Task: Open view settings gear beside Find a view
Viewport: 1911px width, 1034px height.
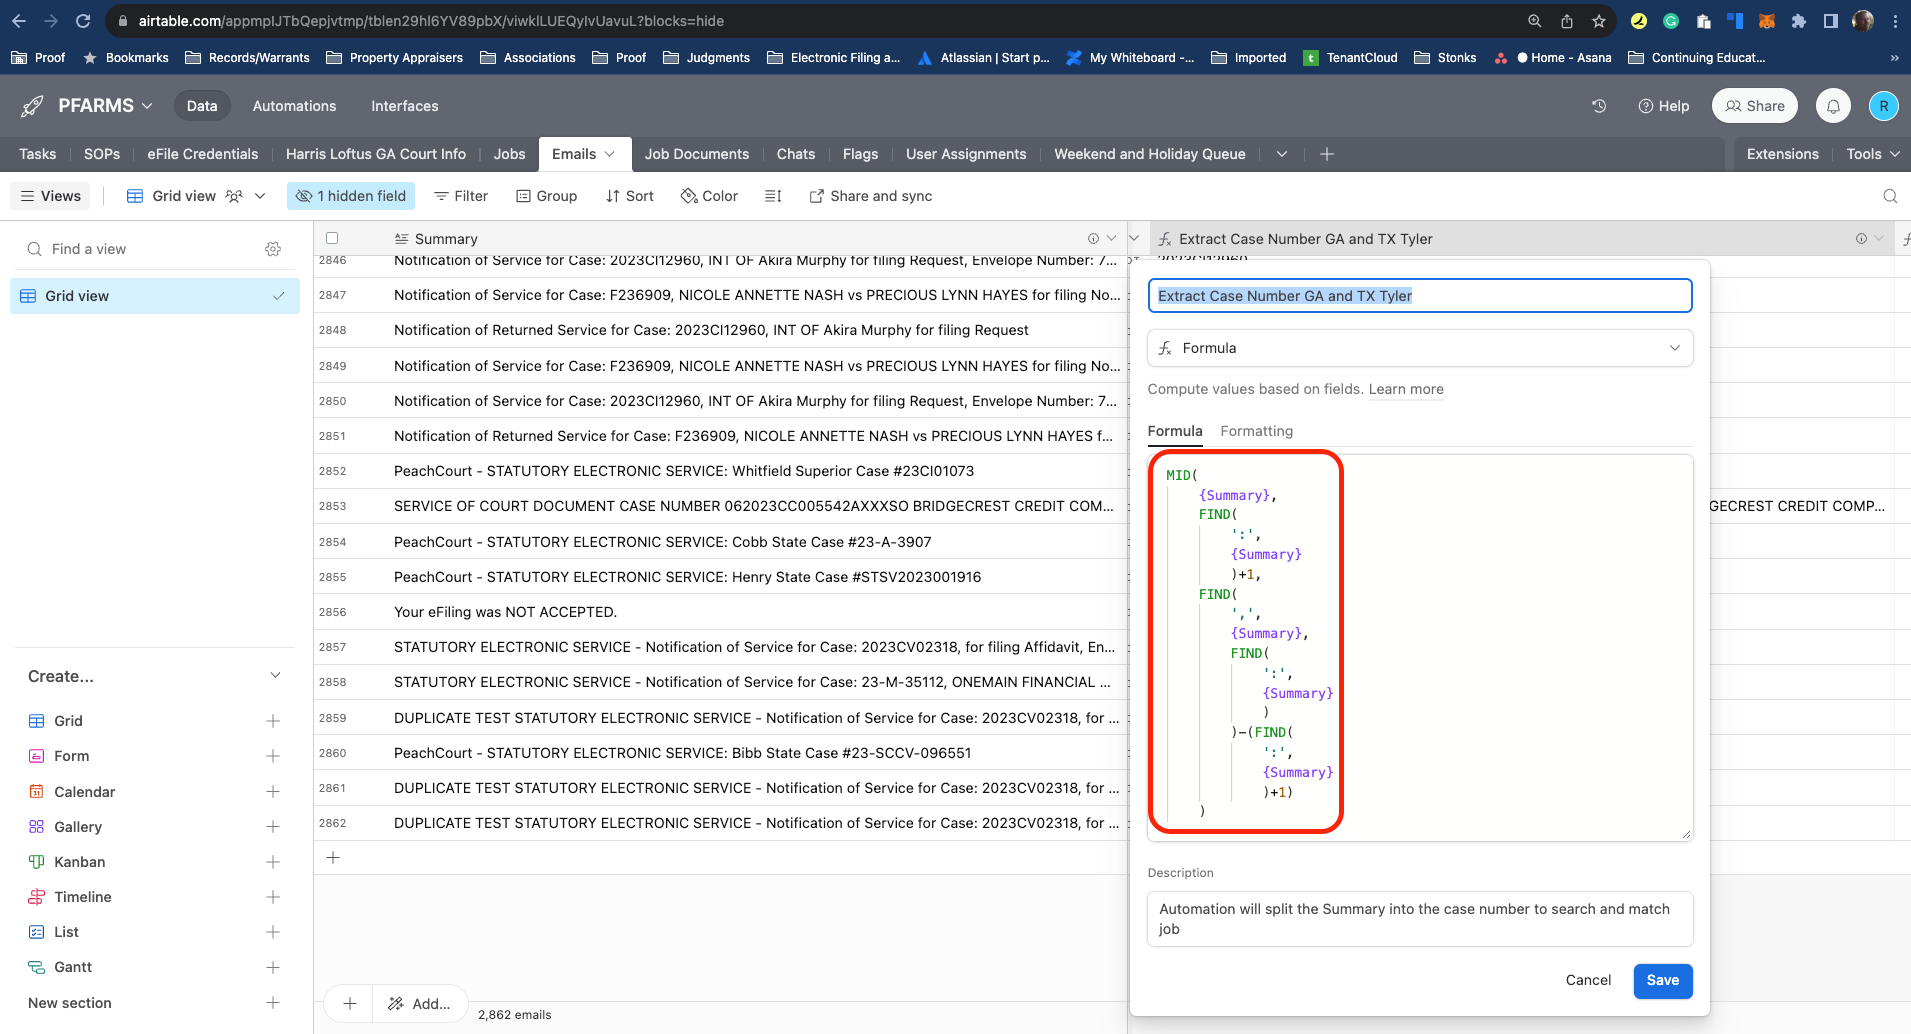Action: click(273, 249)
